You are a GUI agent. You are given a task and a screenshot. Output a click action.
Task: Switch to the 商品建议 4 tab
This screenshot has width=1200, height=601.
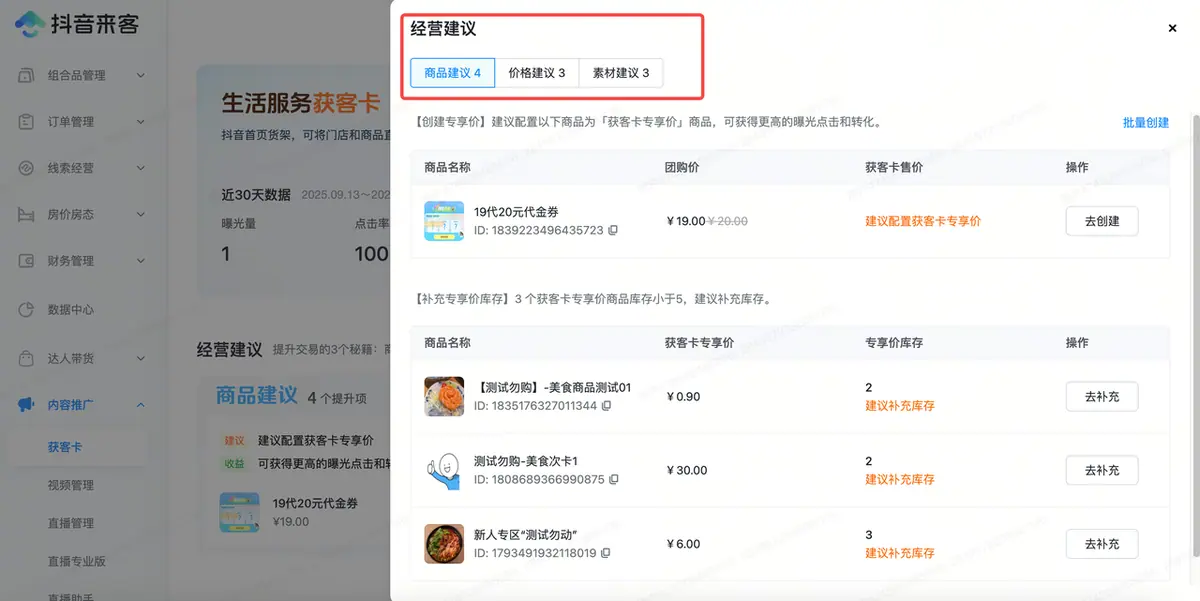(x=452, y=73)
